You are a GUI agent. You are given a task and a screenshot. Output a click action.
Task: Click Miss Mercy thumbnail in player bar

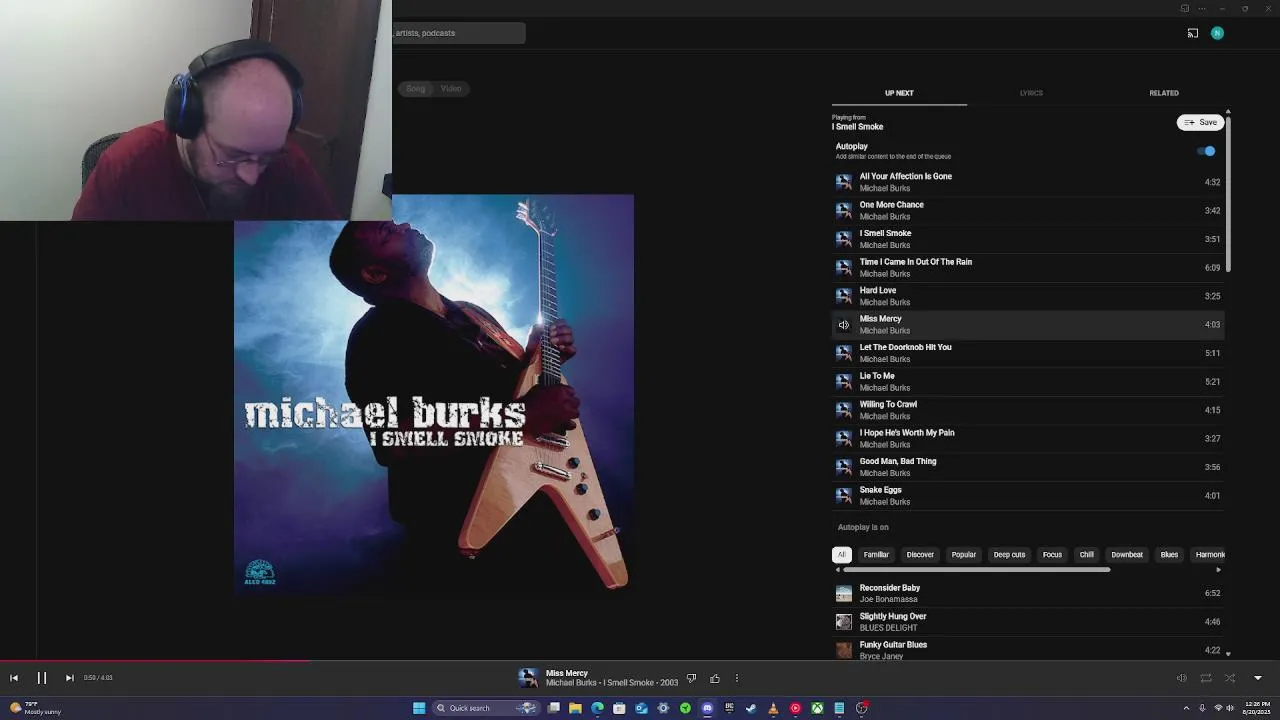point(528,678)
